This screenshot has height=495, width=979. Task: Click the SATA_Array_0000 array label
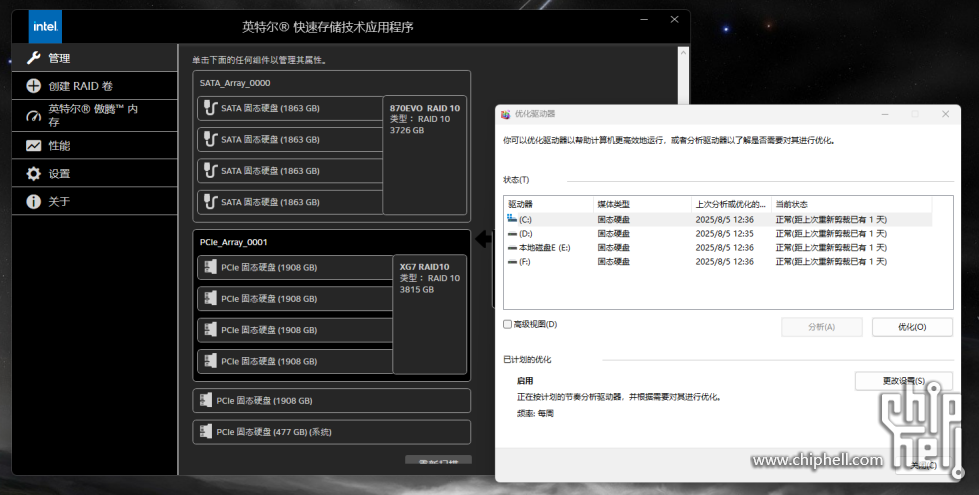click(x=235, y=83)
